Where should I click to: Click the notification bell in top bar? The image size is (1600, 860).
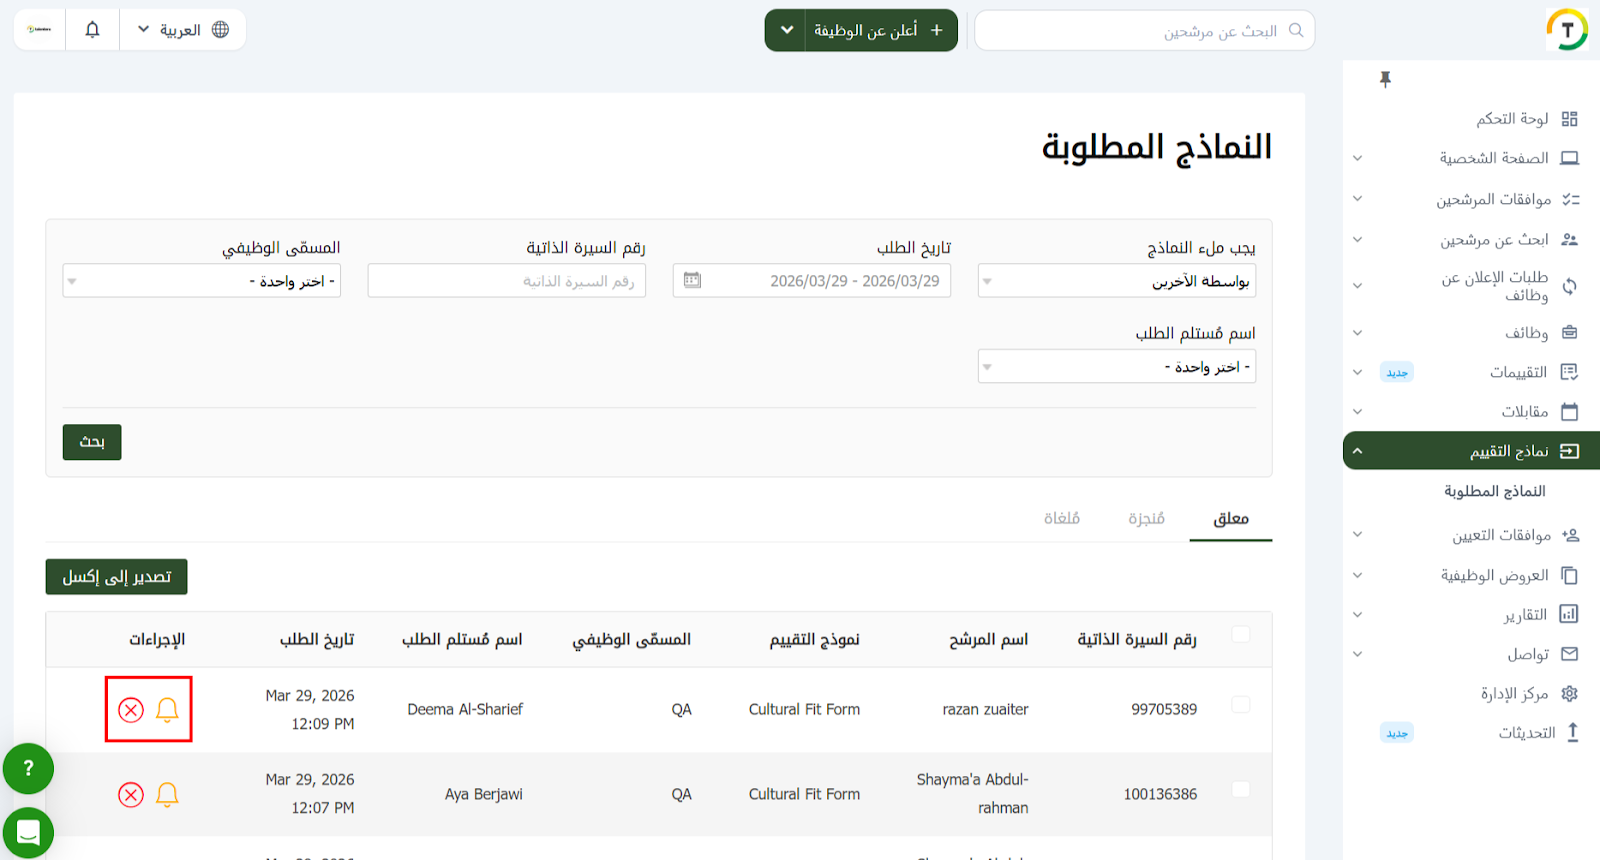[x=92, y=30]
